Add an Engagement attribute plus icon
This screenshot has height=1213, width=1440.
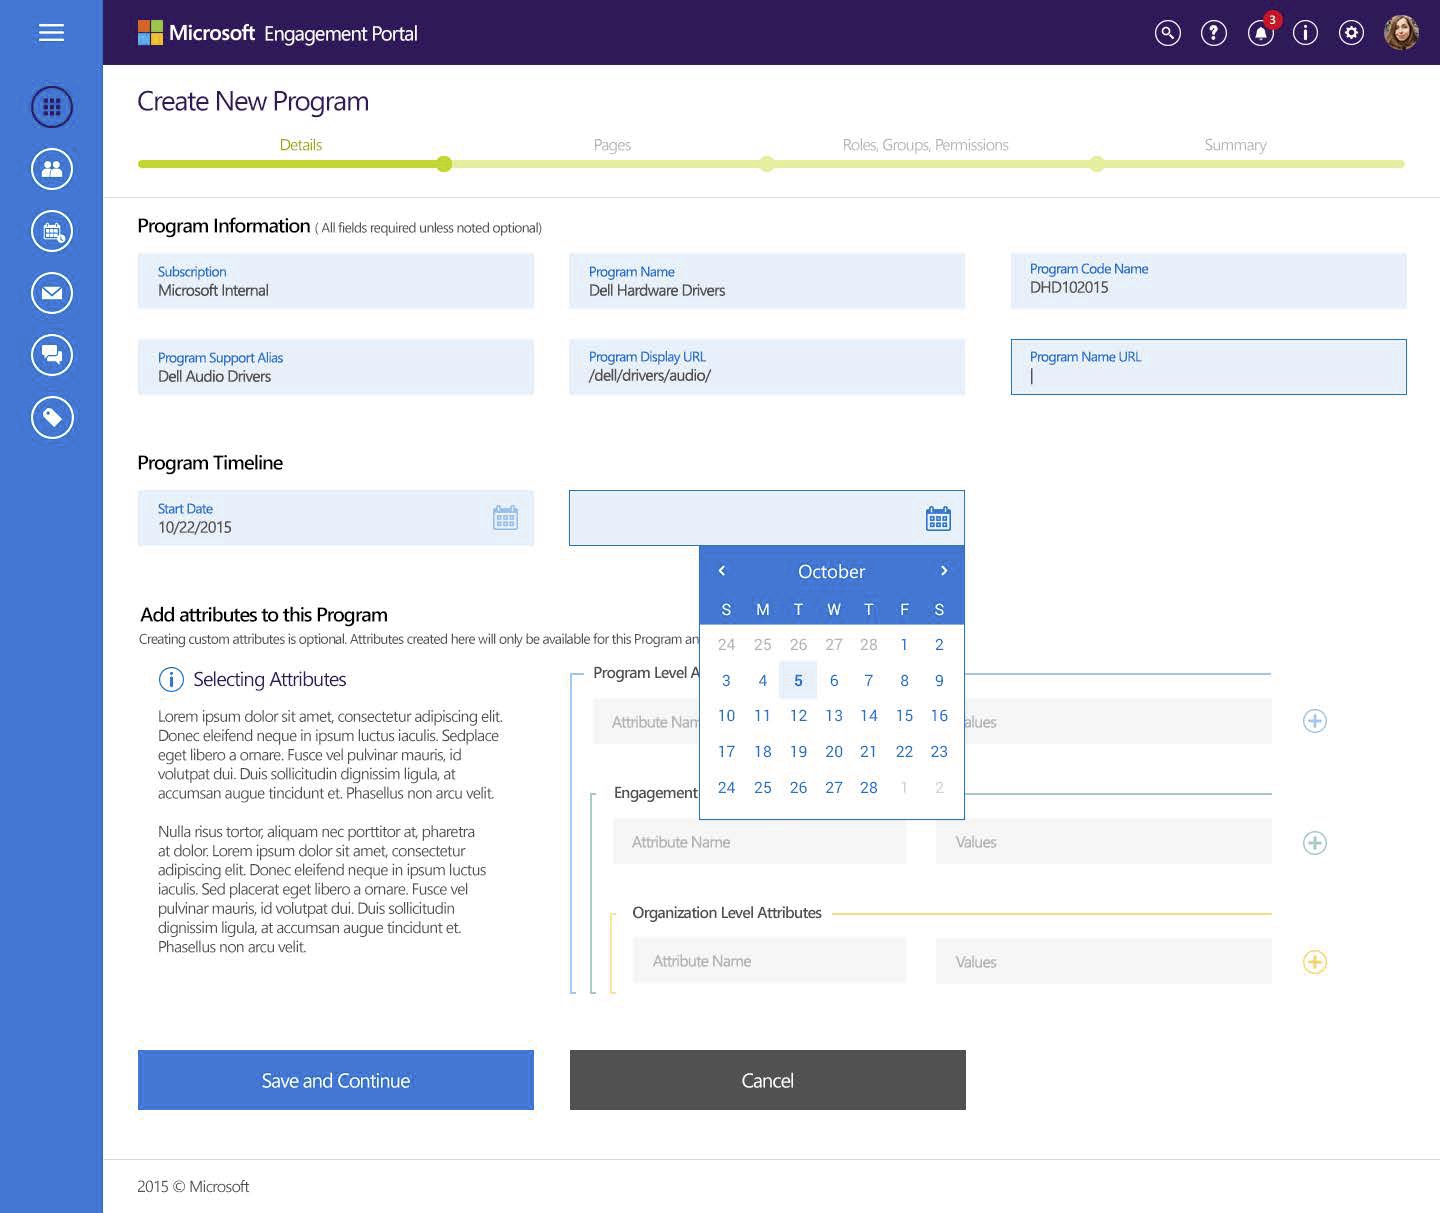[x=1315, y=843]
